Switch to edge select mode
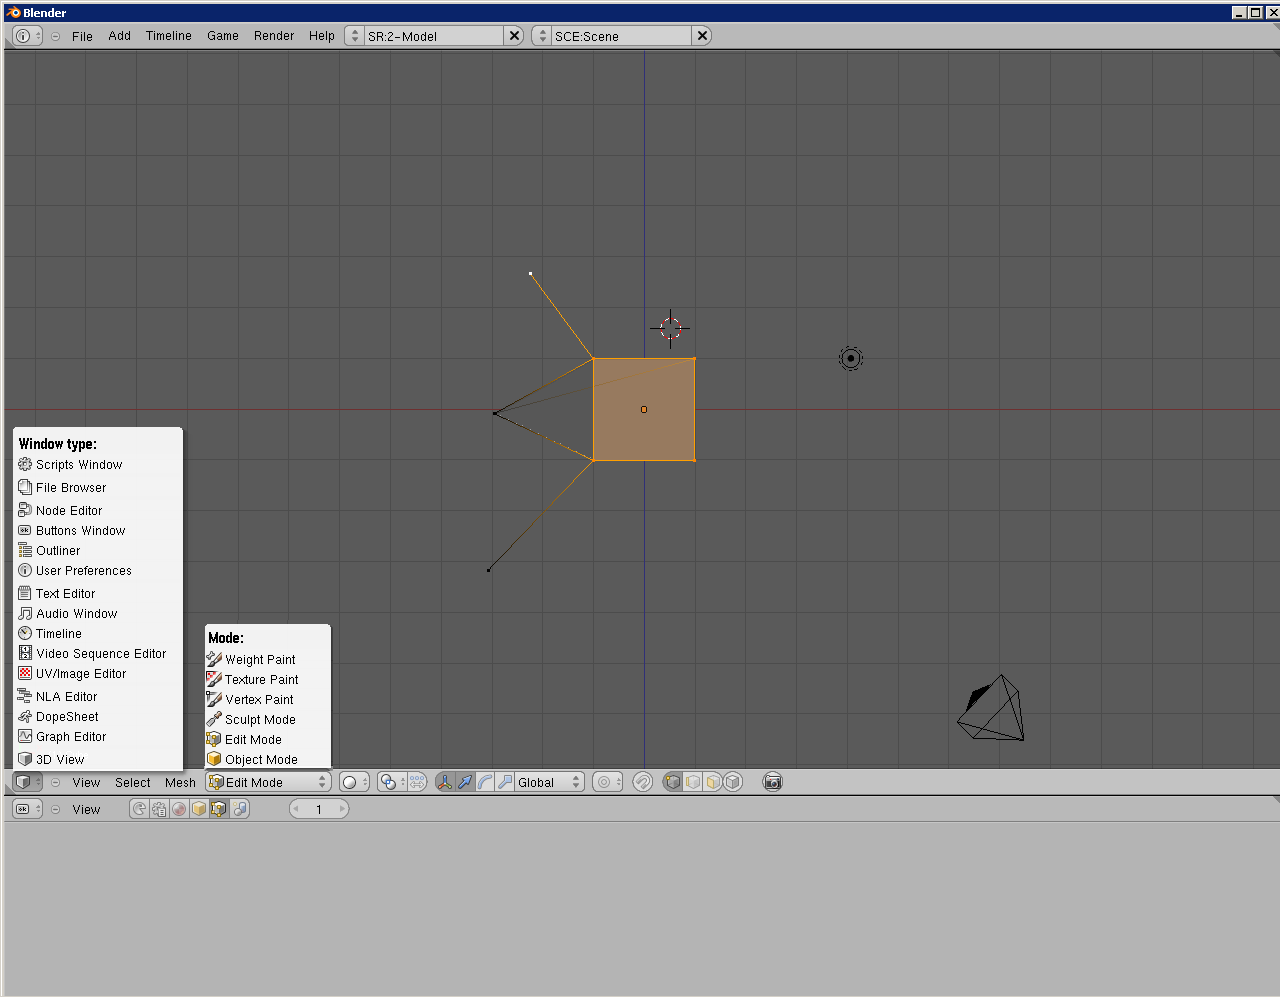This screenshot has height=997, width=1280. [x=693, y=782]
